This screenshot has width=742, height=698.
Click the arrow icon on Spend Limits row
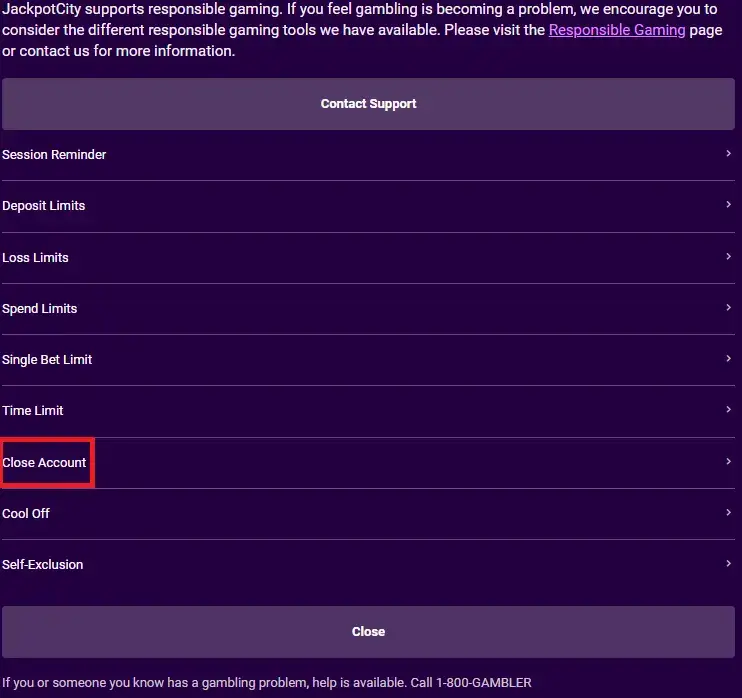click(x=729, y=308)
